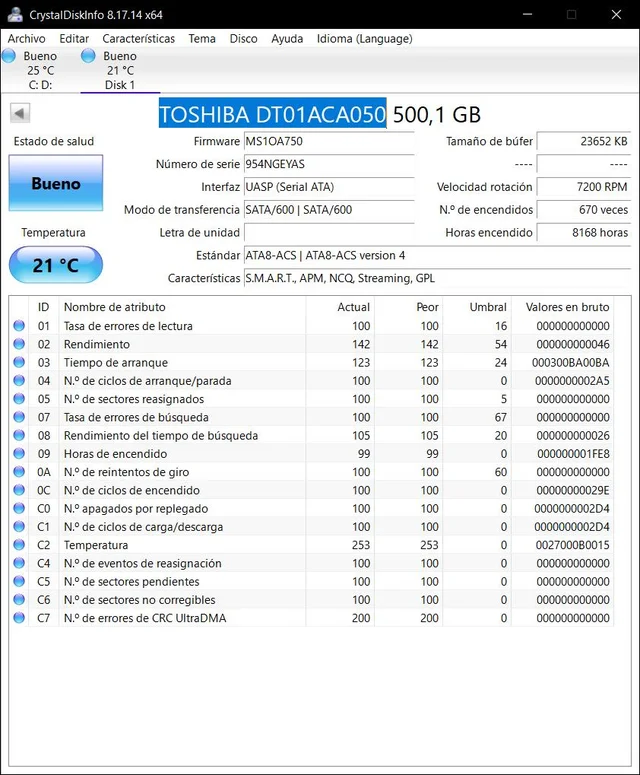Select N.º de errores de CRC UltraDMA text

click(145, 618)
